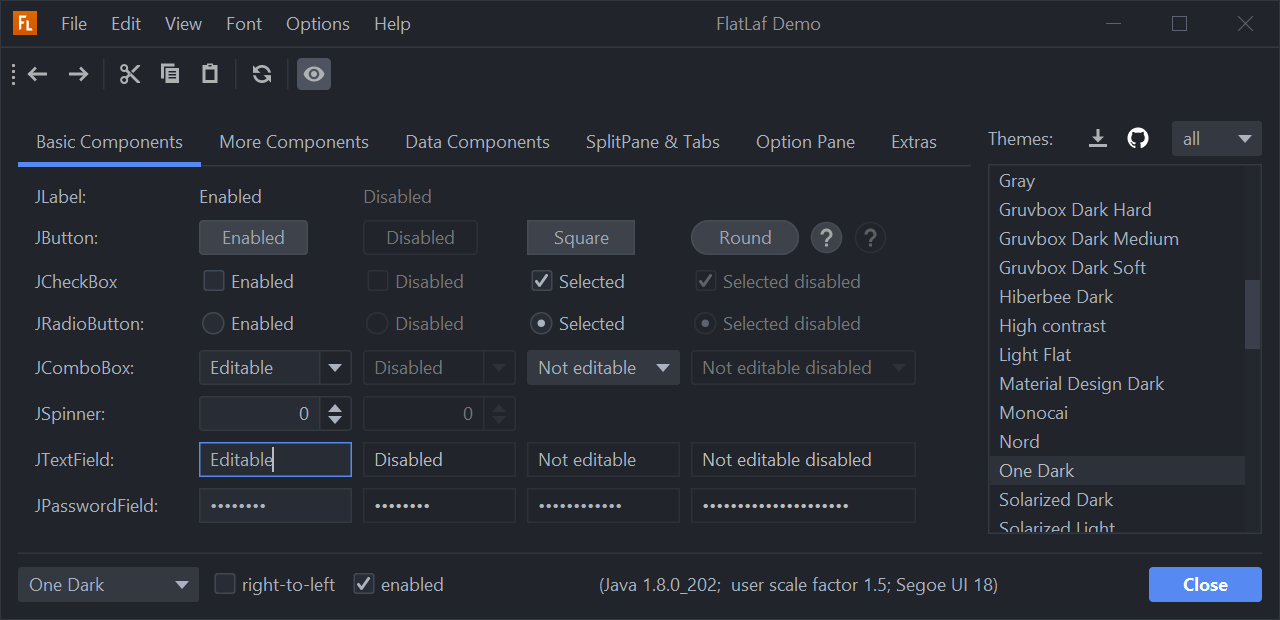Toggle the eye visibility toolbar button
The height and width of the screenshot is (620, 1280).
(314, 74)
